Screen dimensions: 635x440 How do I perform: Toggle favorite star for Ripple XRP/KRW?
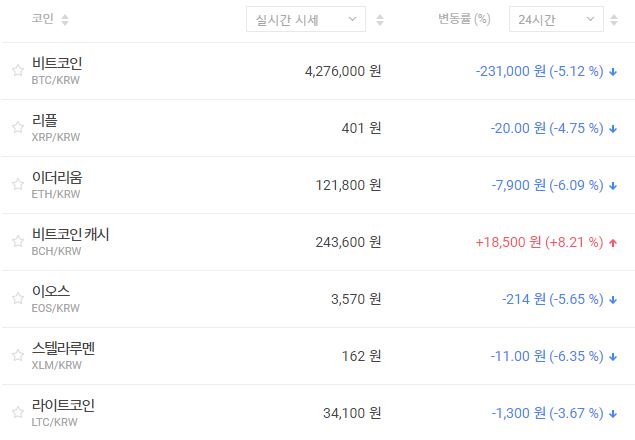[17, 128]
